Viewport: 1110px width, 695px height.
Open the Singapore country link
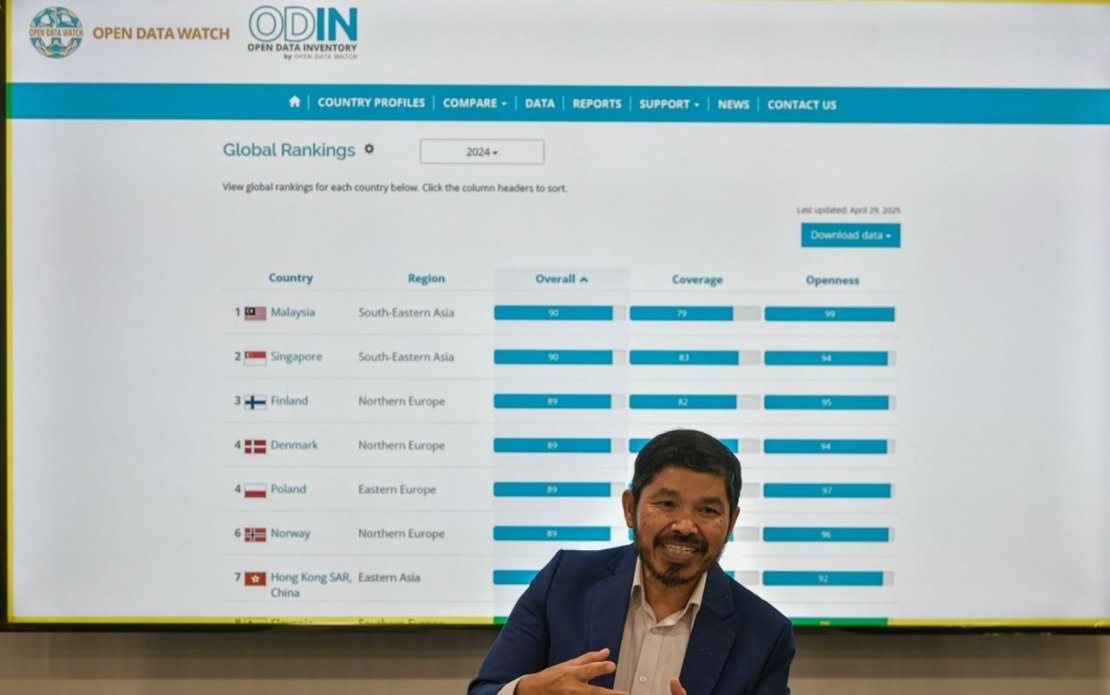(x=296, y=357)
